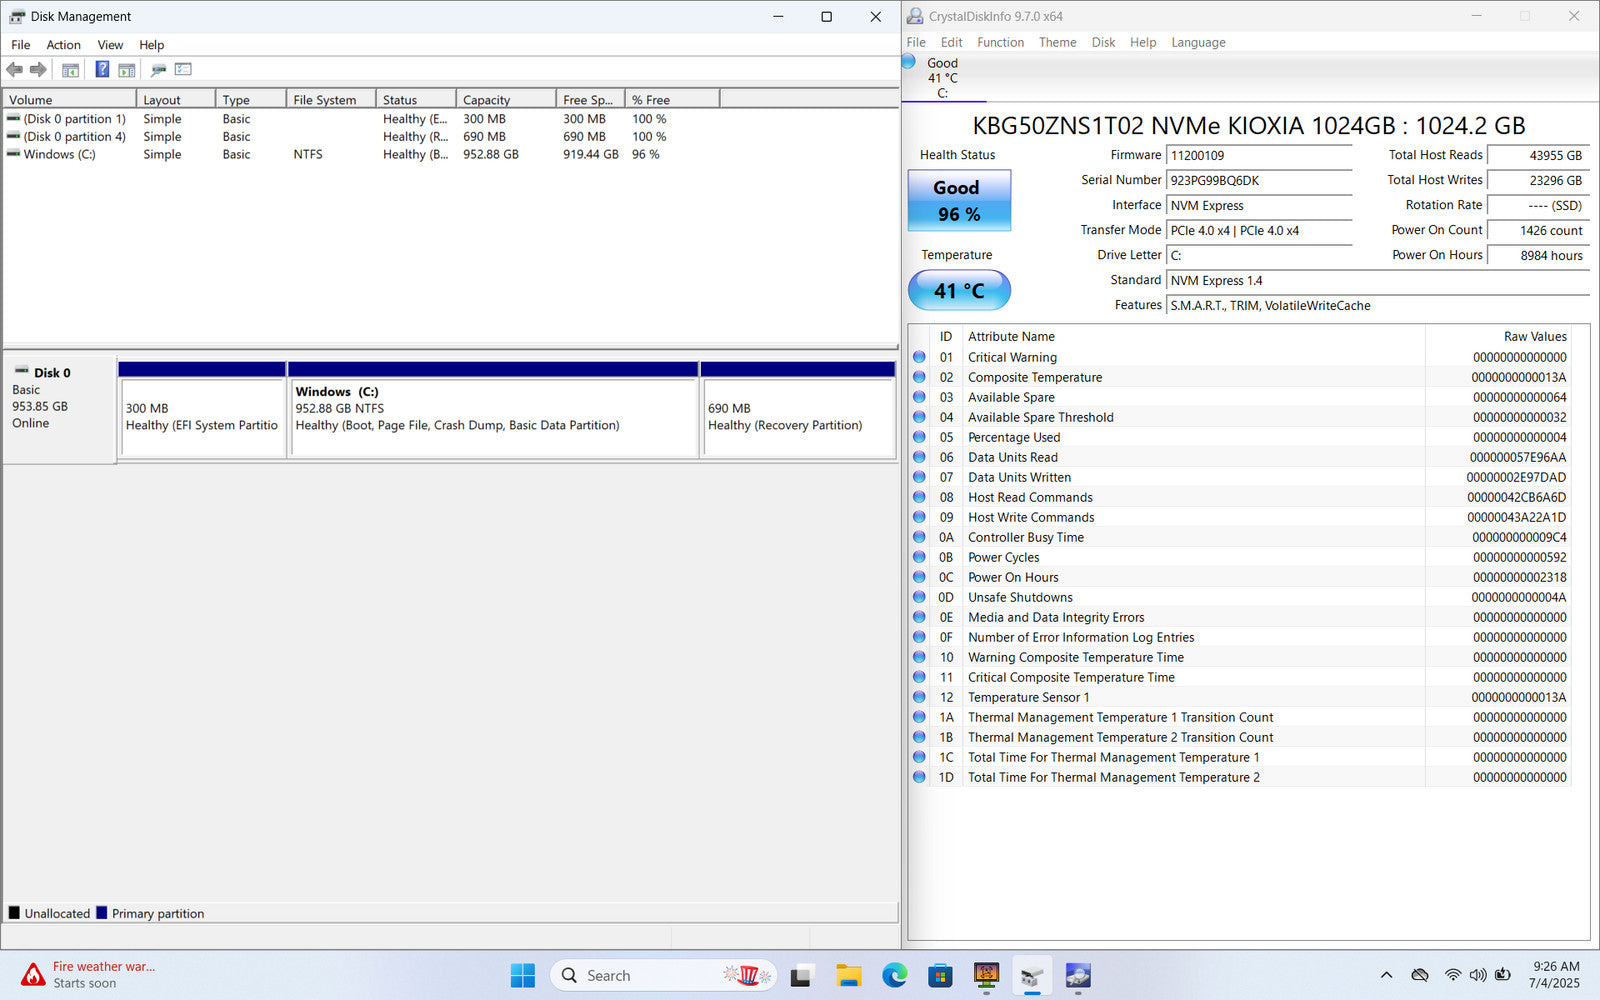Screen dimensions: 1600x1000
Task: Open the Function menu in CrystalDiskInfo
Action: [1000, 42]
